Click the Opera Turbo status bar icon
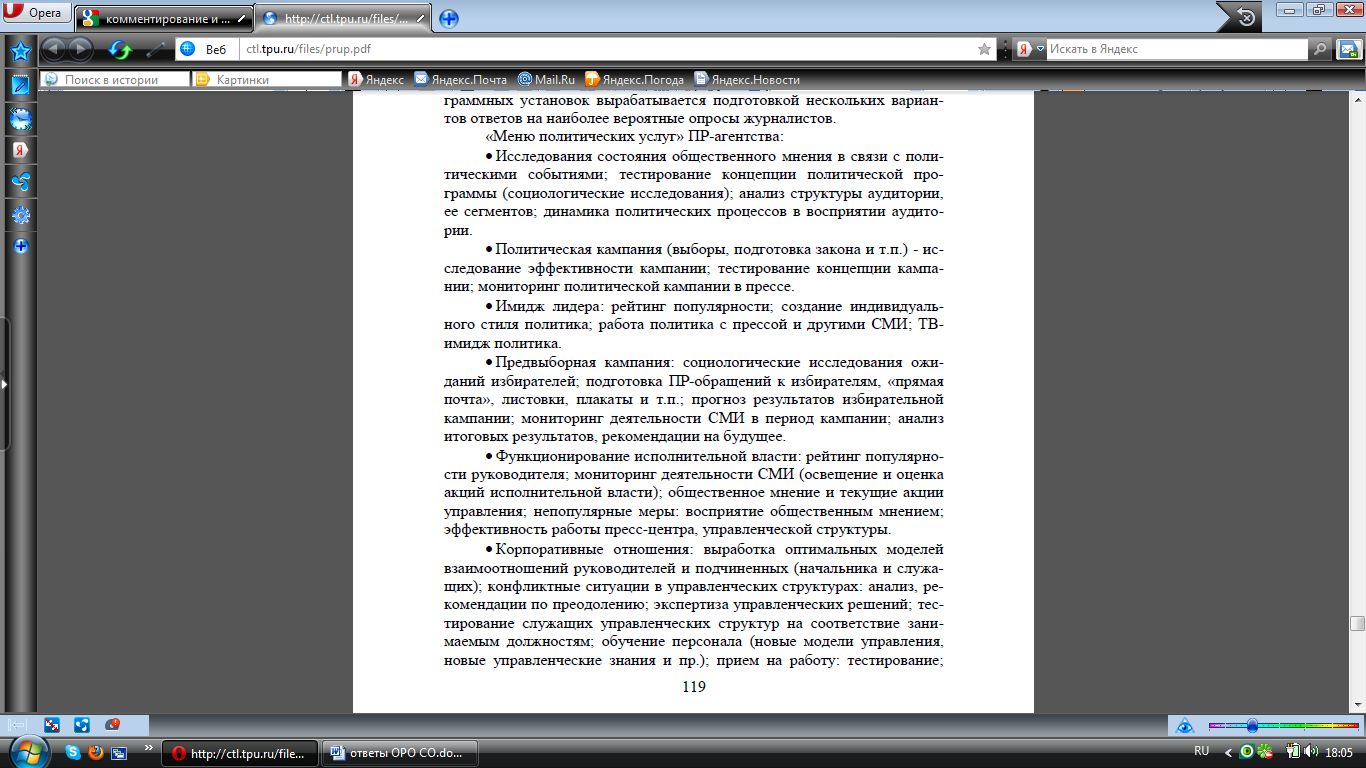 (x=112, y=725)
